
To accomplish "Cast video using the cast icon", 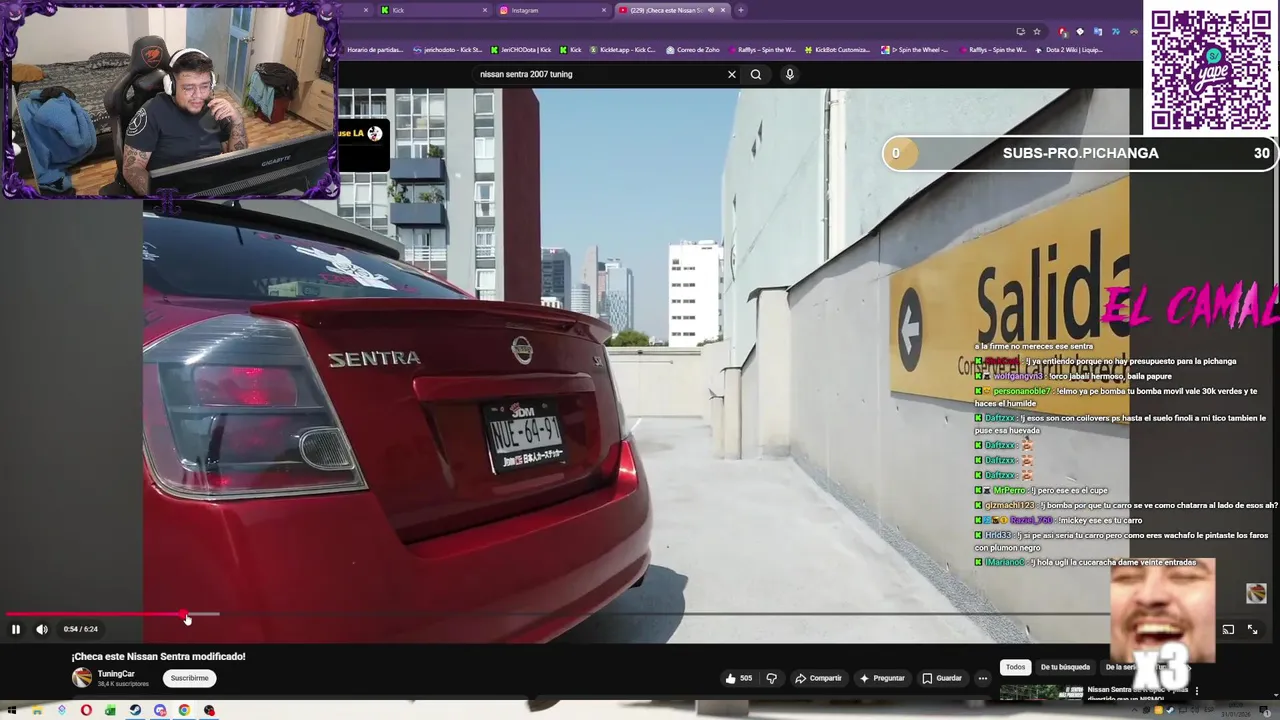I will (x=1228, y=629).
